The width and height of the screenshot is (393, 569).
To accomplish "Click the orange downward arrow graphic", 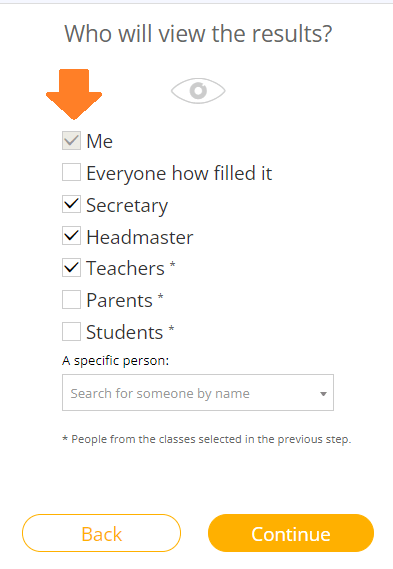I will point(74,94).
